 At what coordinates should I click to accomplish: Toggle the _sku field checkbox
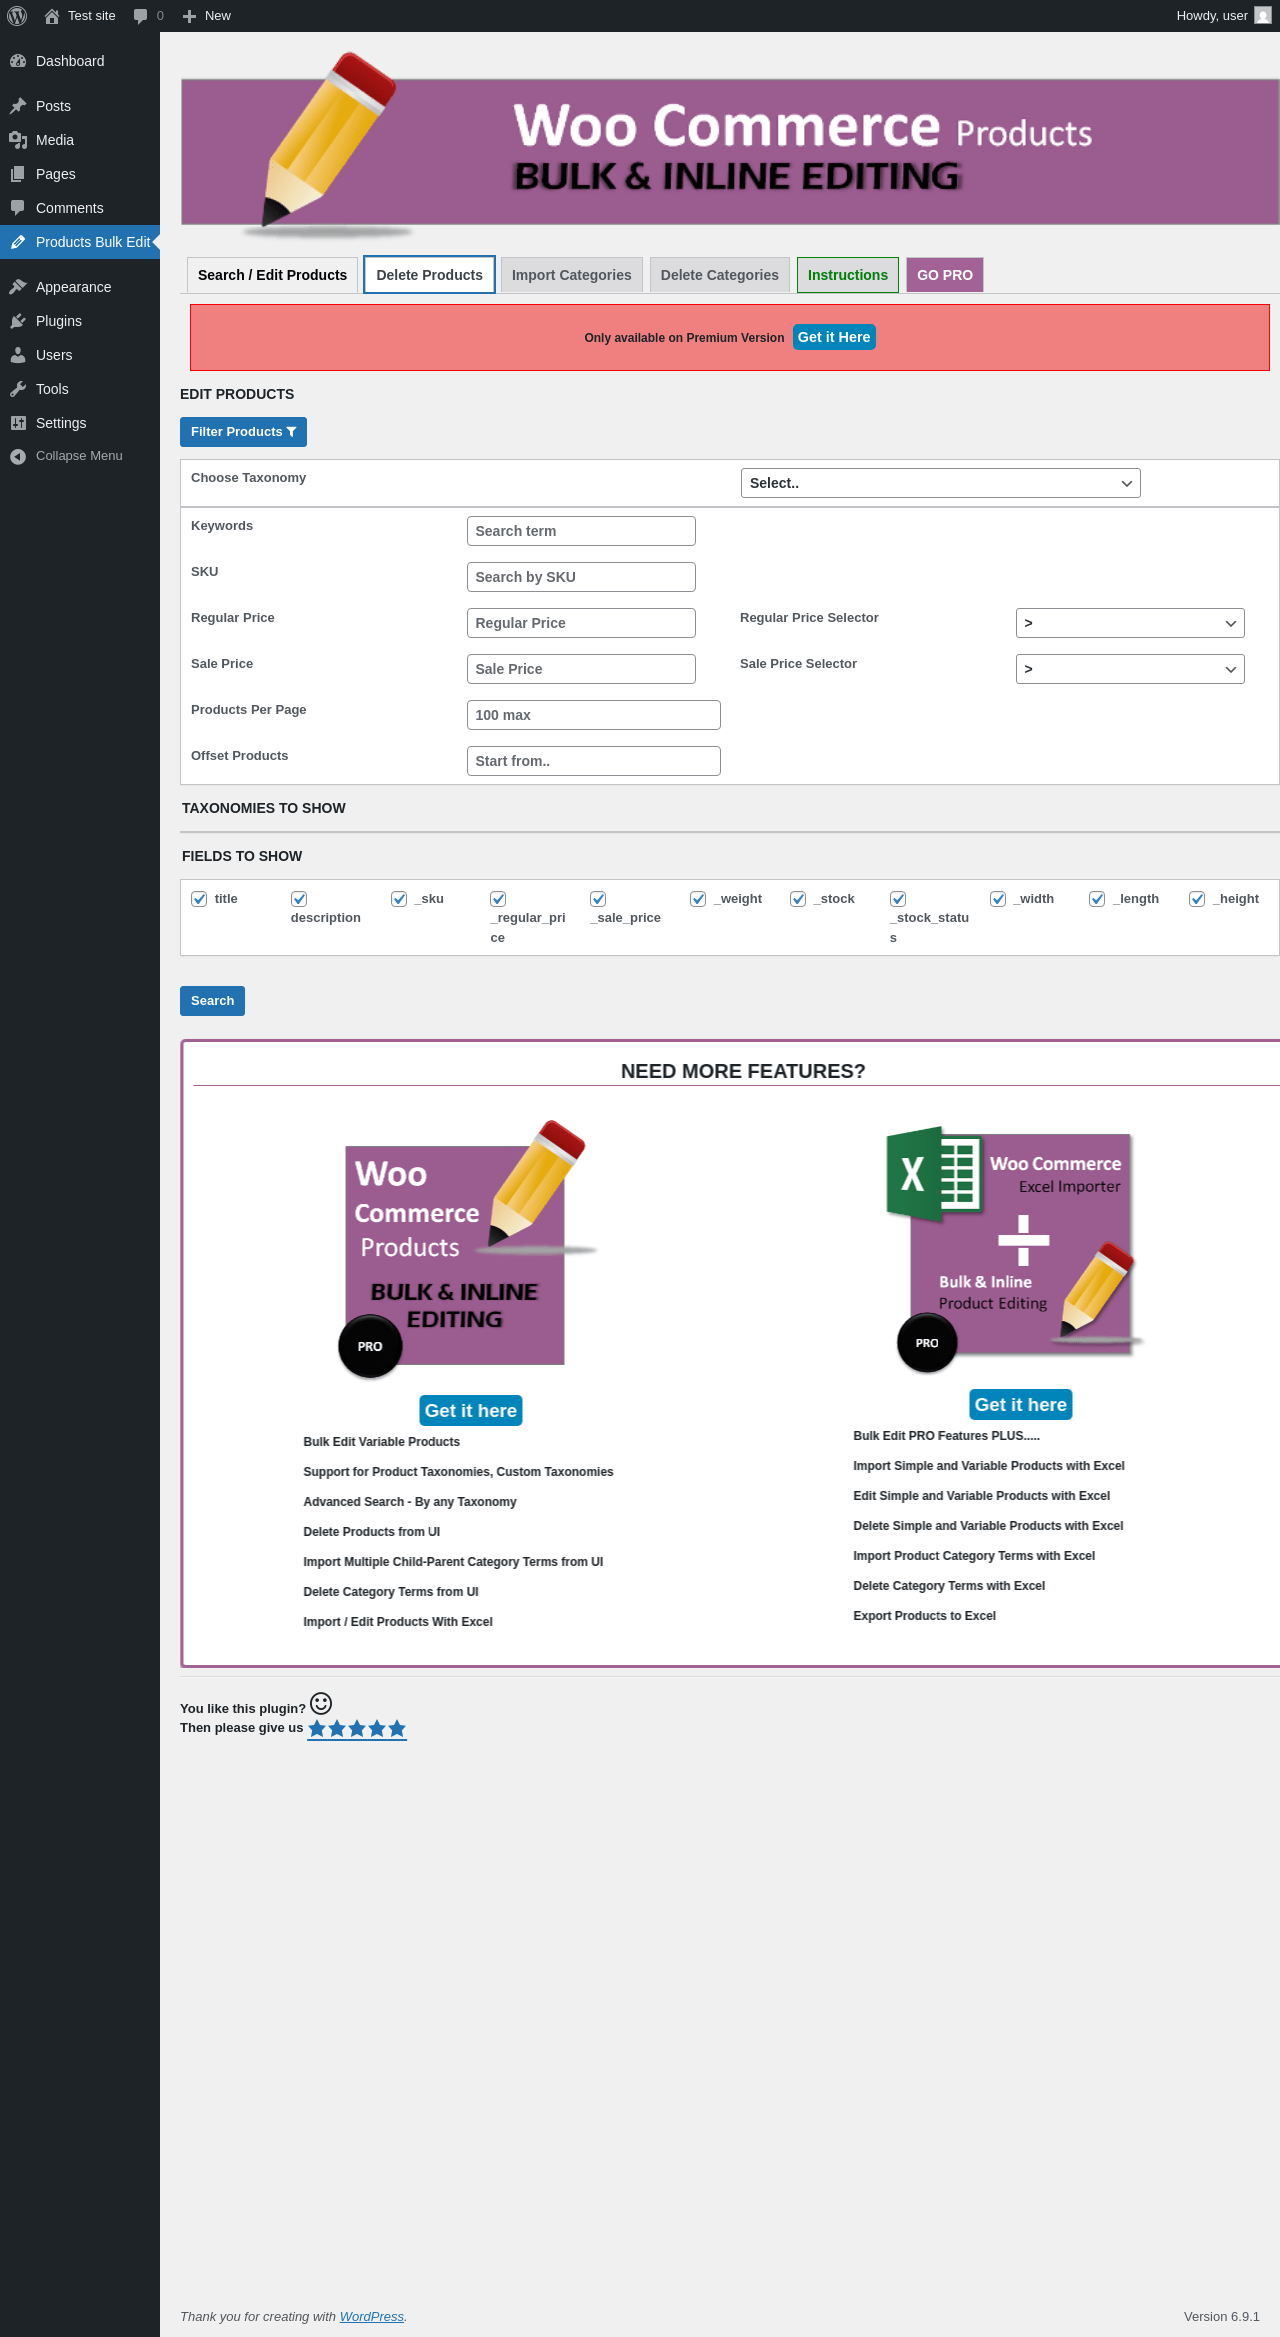(x=399, y=899)
